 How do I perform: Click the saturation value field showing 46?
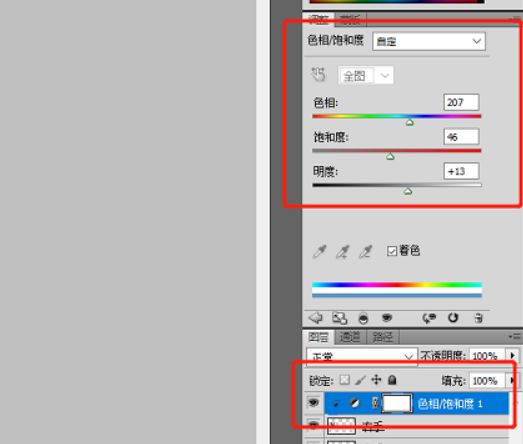click(461, 137)
